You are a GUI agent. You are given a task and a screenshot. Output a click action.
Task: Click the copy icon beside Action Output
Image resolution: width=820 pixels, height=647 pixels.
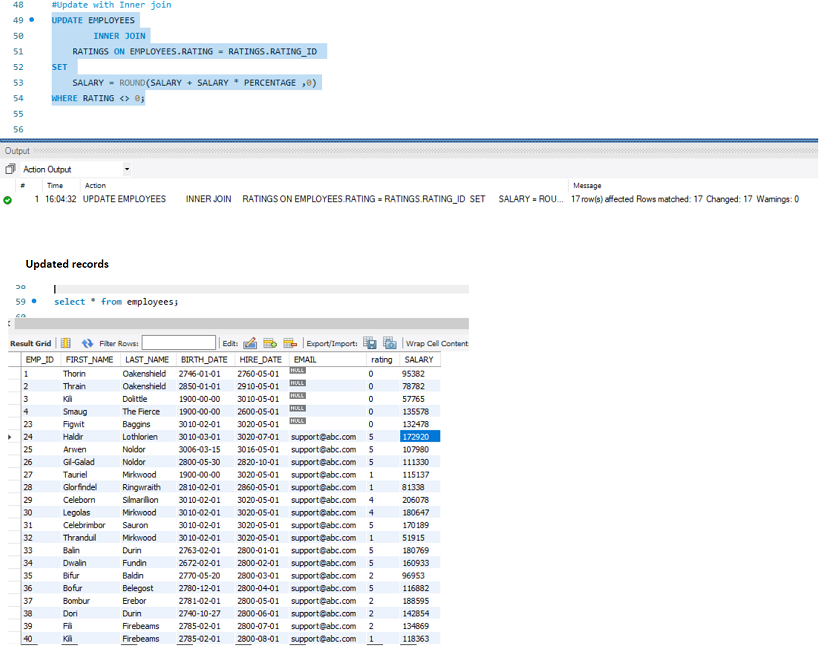[10, 169]
